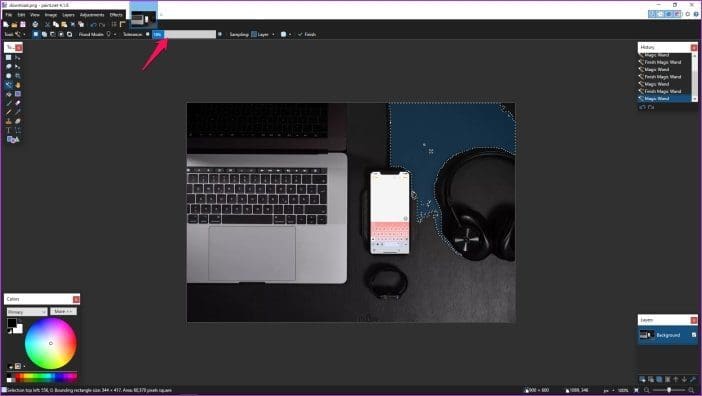702x396 pixels.
Task: Select the Text tool
Action: point(9,130)
